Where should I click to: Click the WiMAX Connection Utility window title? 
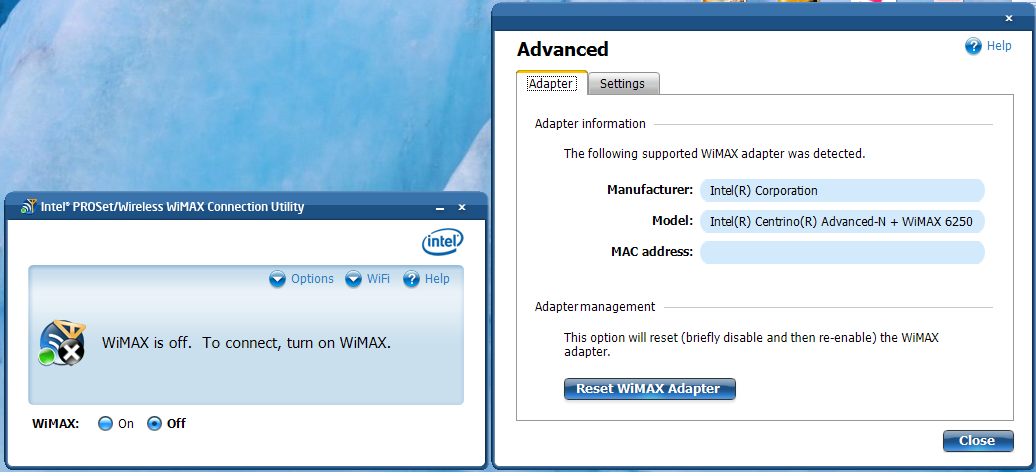172,207
